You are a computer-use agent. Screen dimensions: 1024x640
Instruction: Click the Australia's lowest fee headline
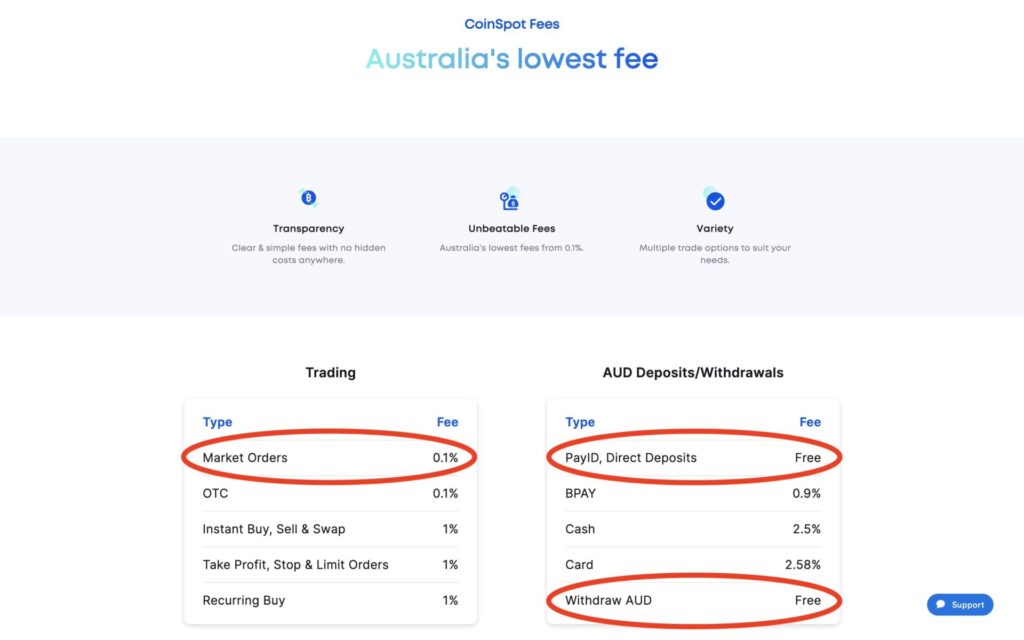coord(512,59)
